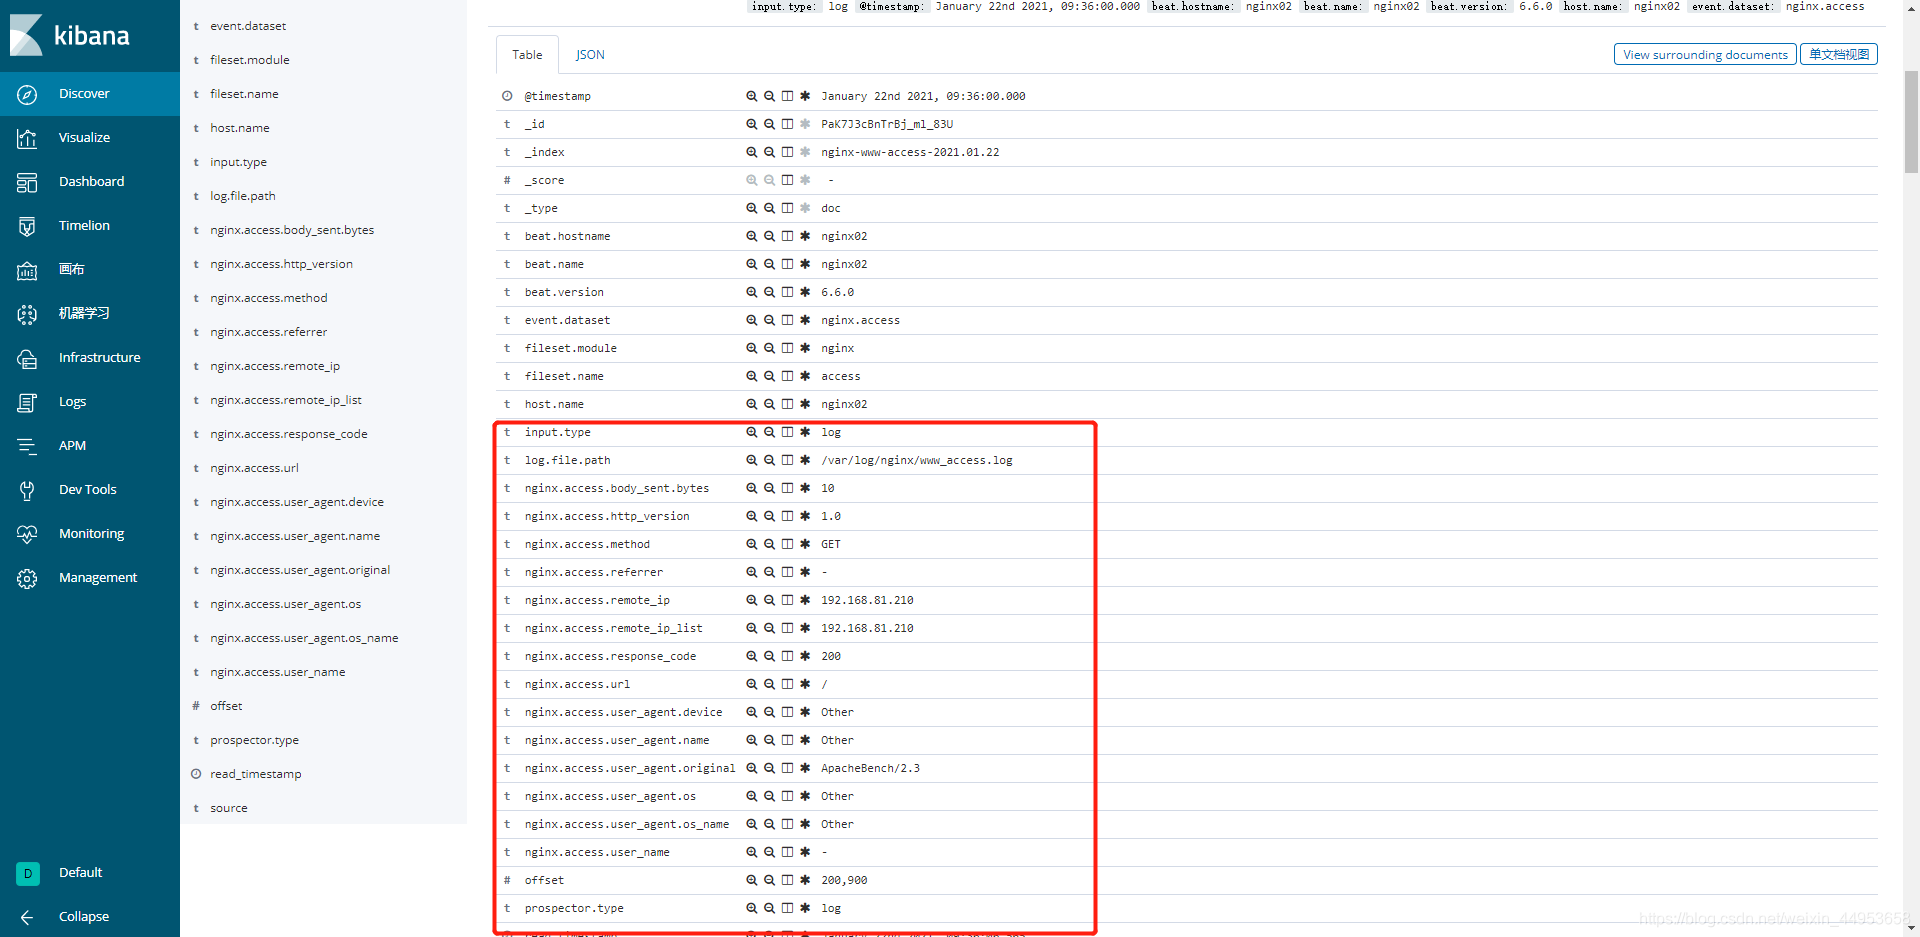Toggle column for nginx.access.remote_ip_list

(787, 628)
